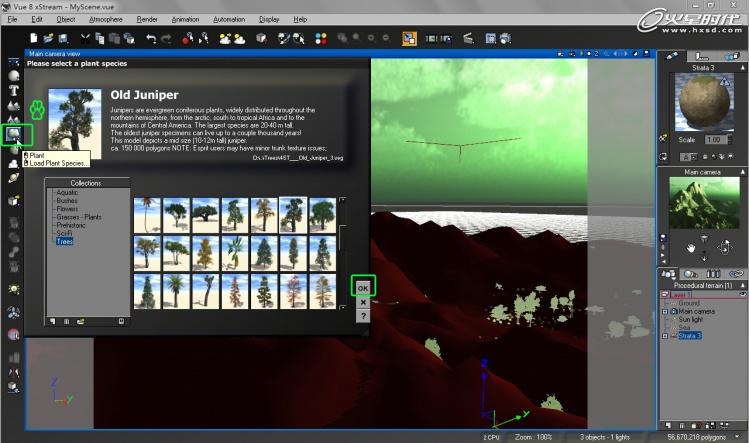Select the Trees collection
Viewport: 749px width, 443px height.
(x=64, y=241)
